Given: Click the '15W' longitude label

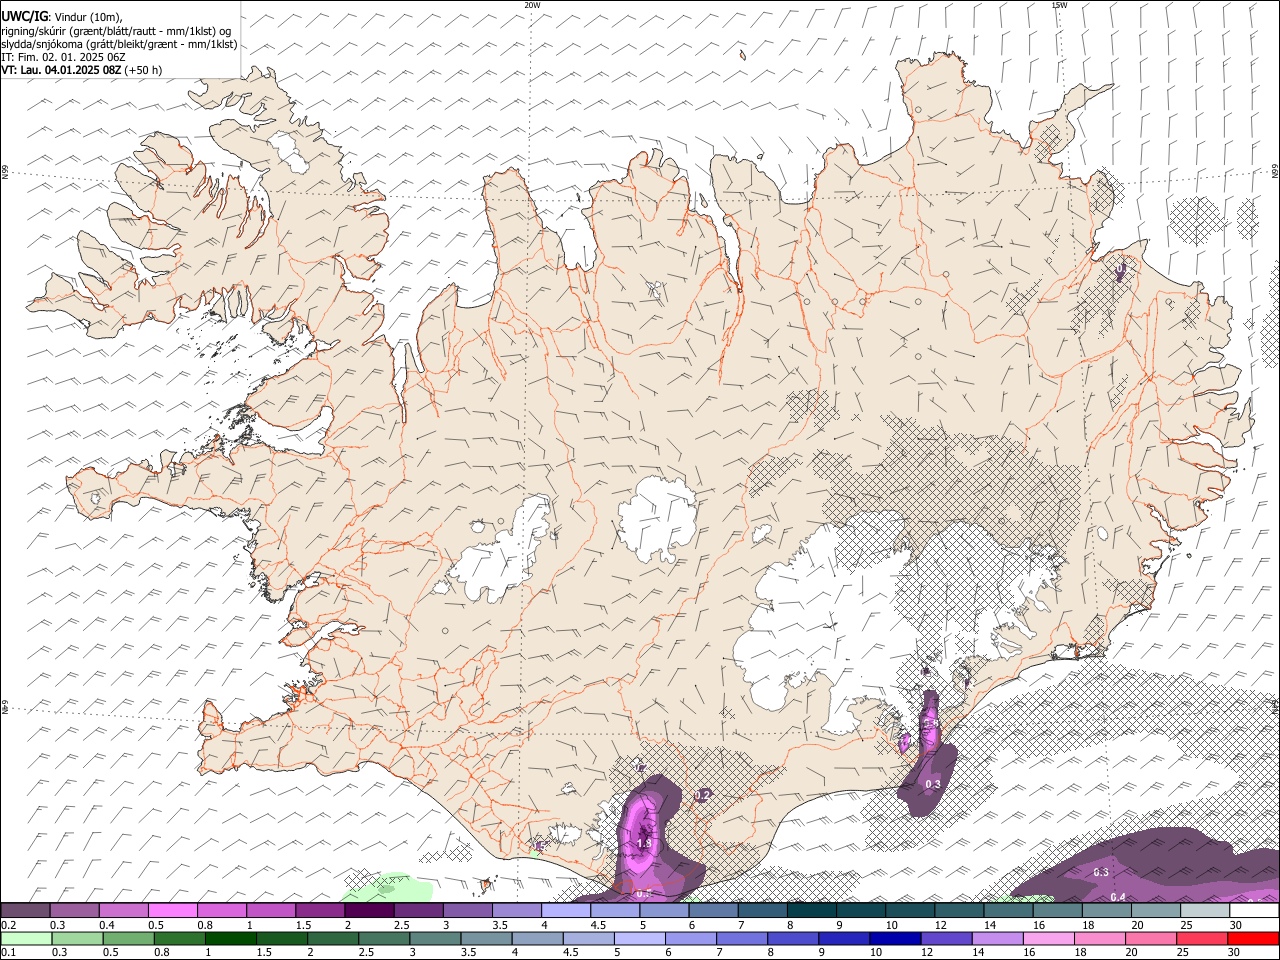Looking at the screenshot, I should click(1059, 5).
